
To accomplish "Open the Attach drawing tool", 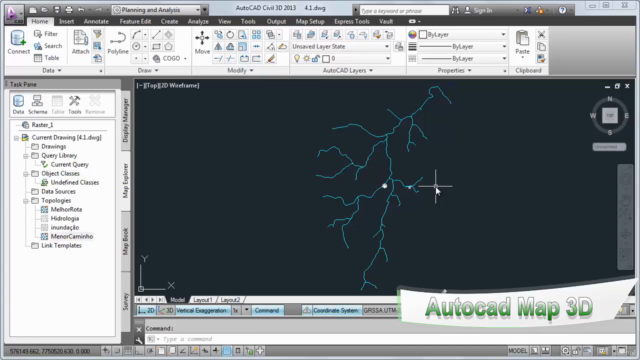I will [x=80, y=42].
